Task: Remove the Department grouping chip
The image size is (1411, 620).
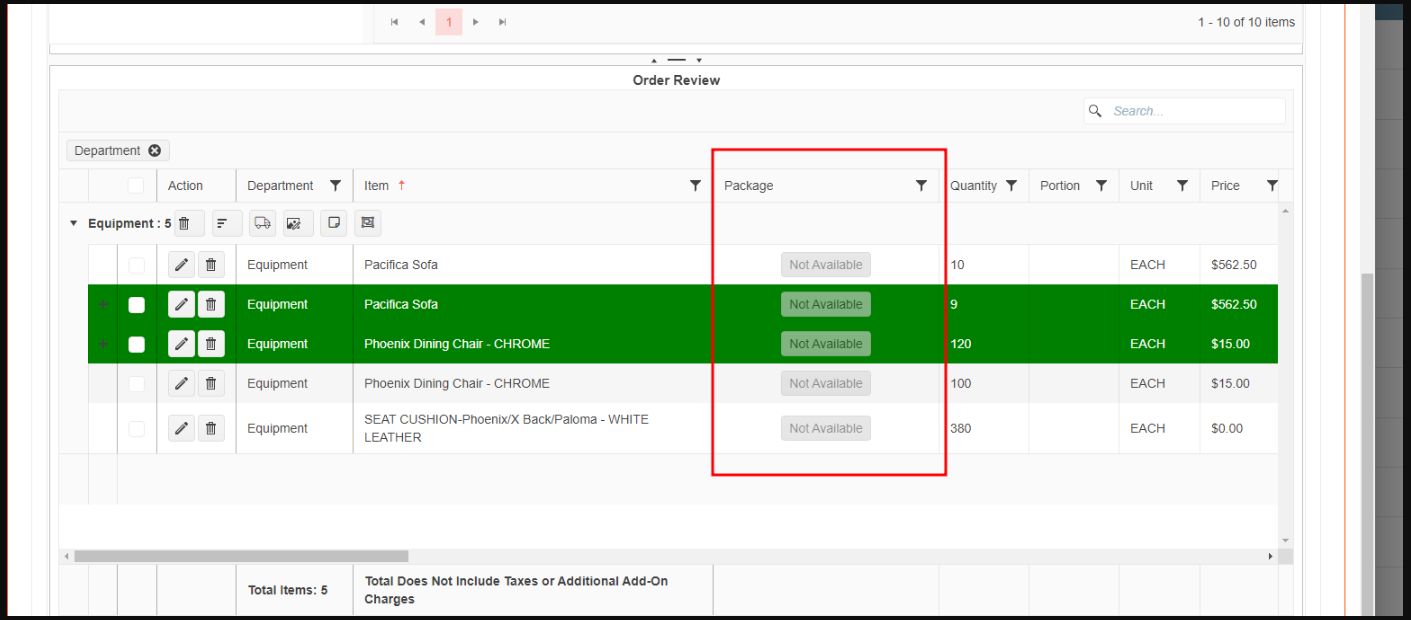Action: 155,151
